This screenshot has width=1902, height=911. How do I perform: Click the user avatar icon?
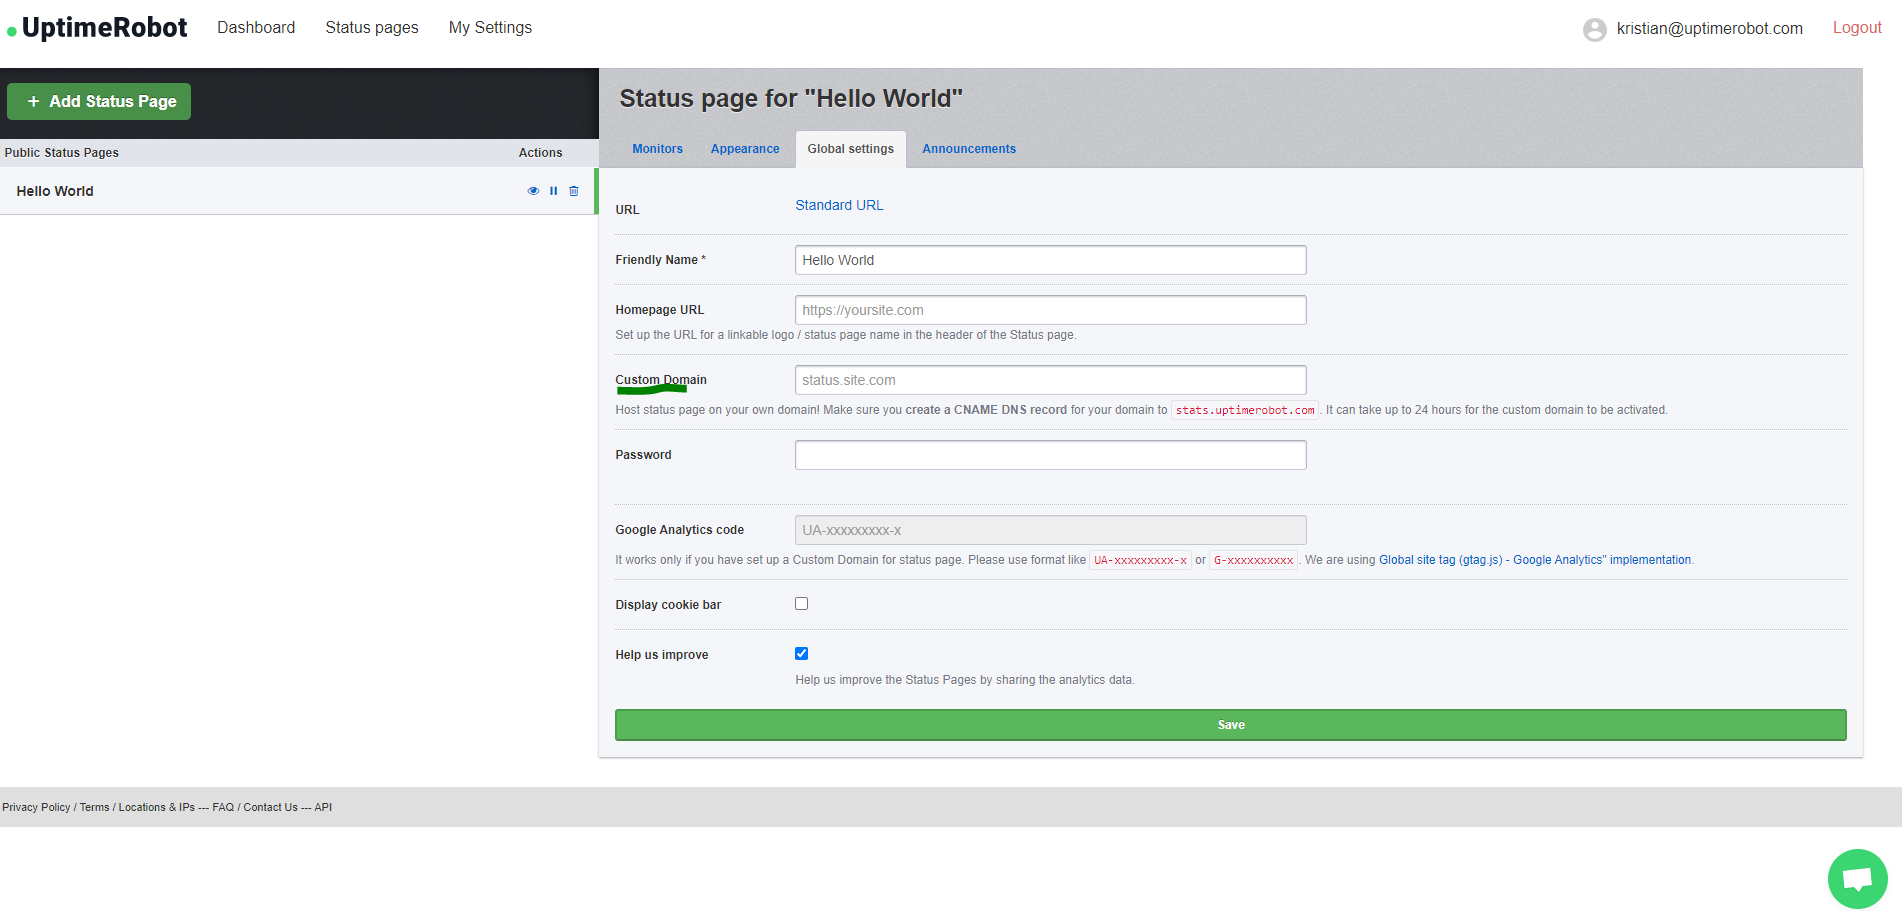tap(1595, 29)
